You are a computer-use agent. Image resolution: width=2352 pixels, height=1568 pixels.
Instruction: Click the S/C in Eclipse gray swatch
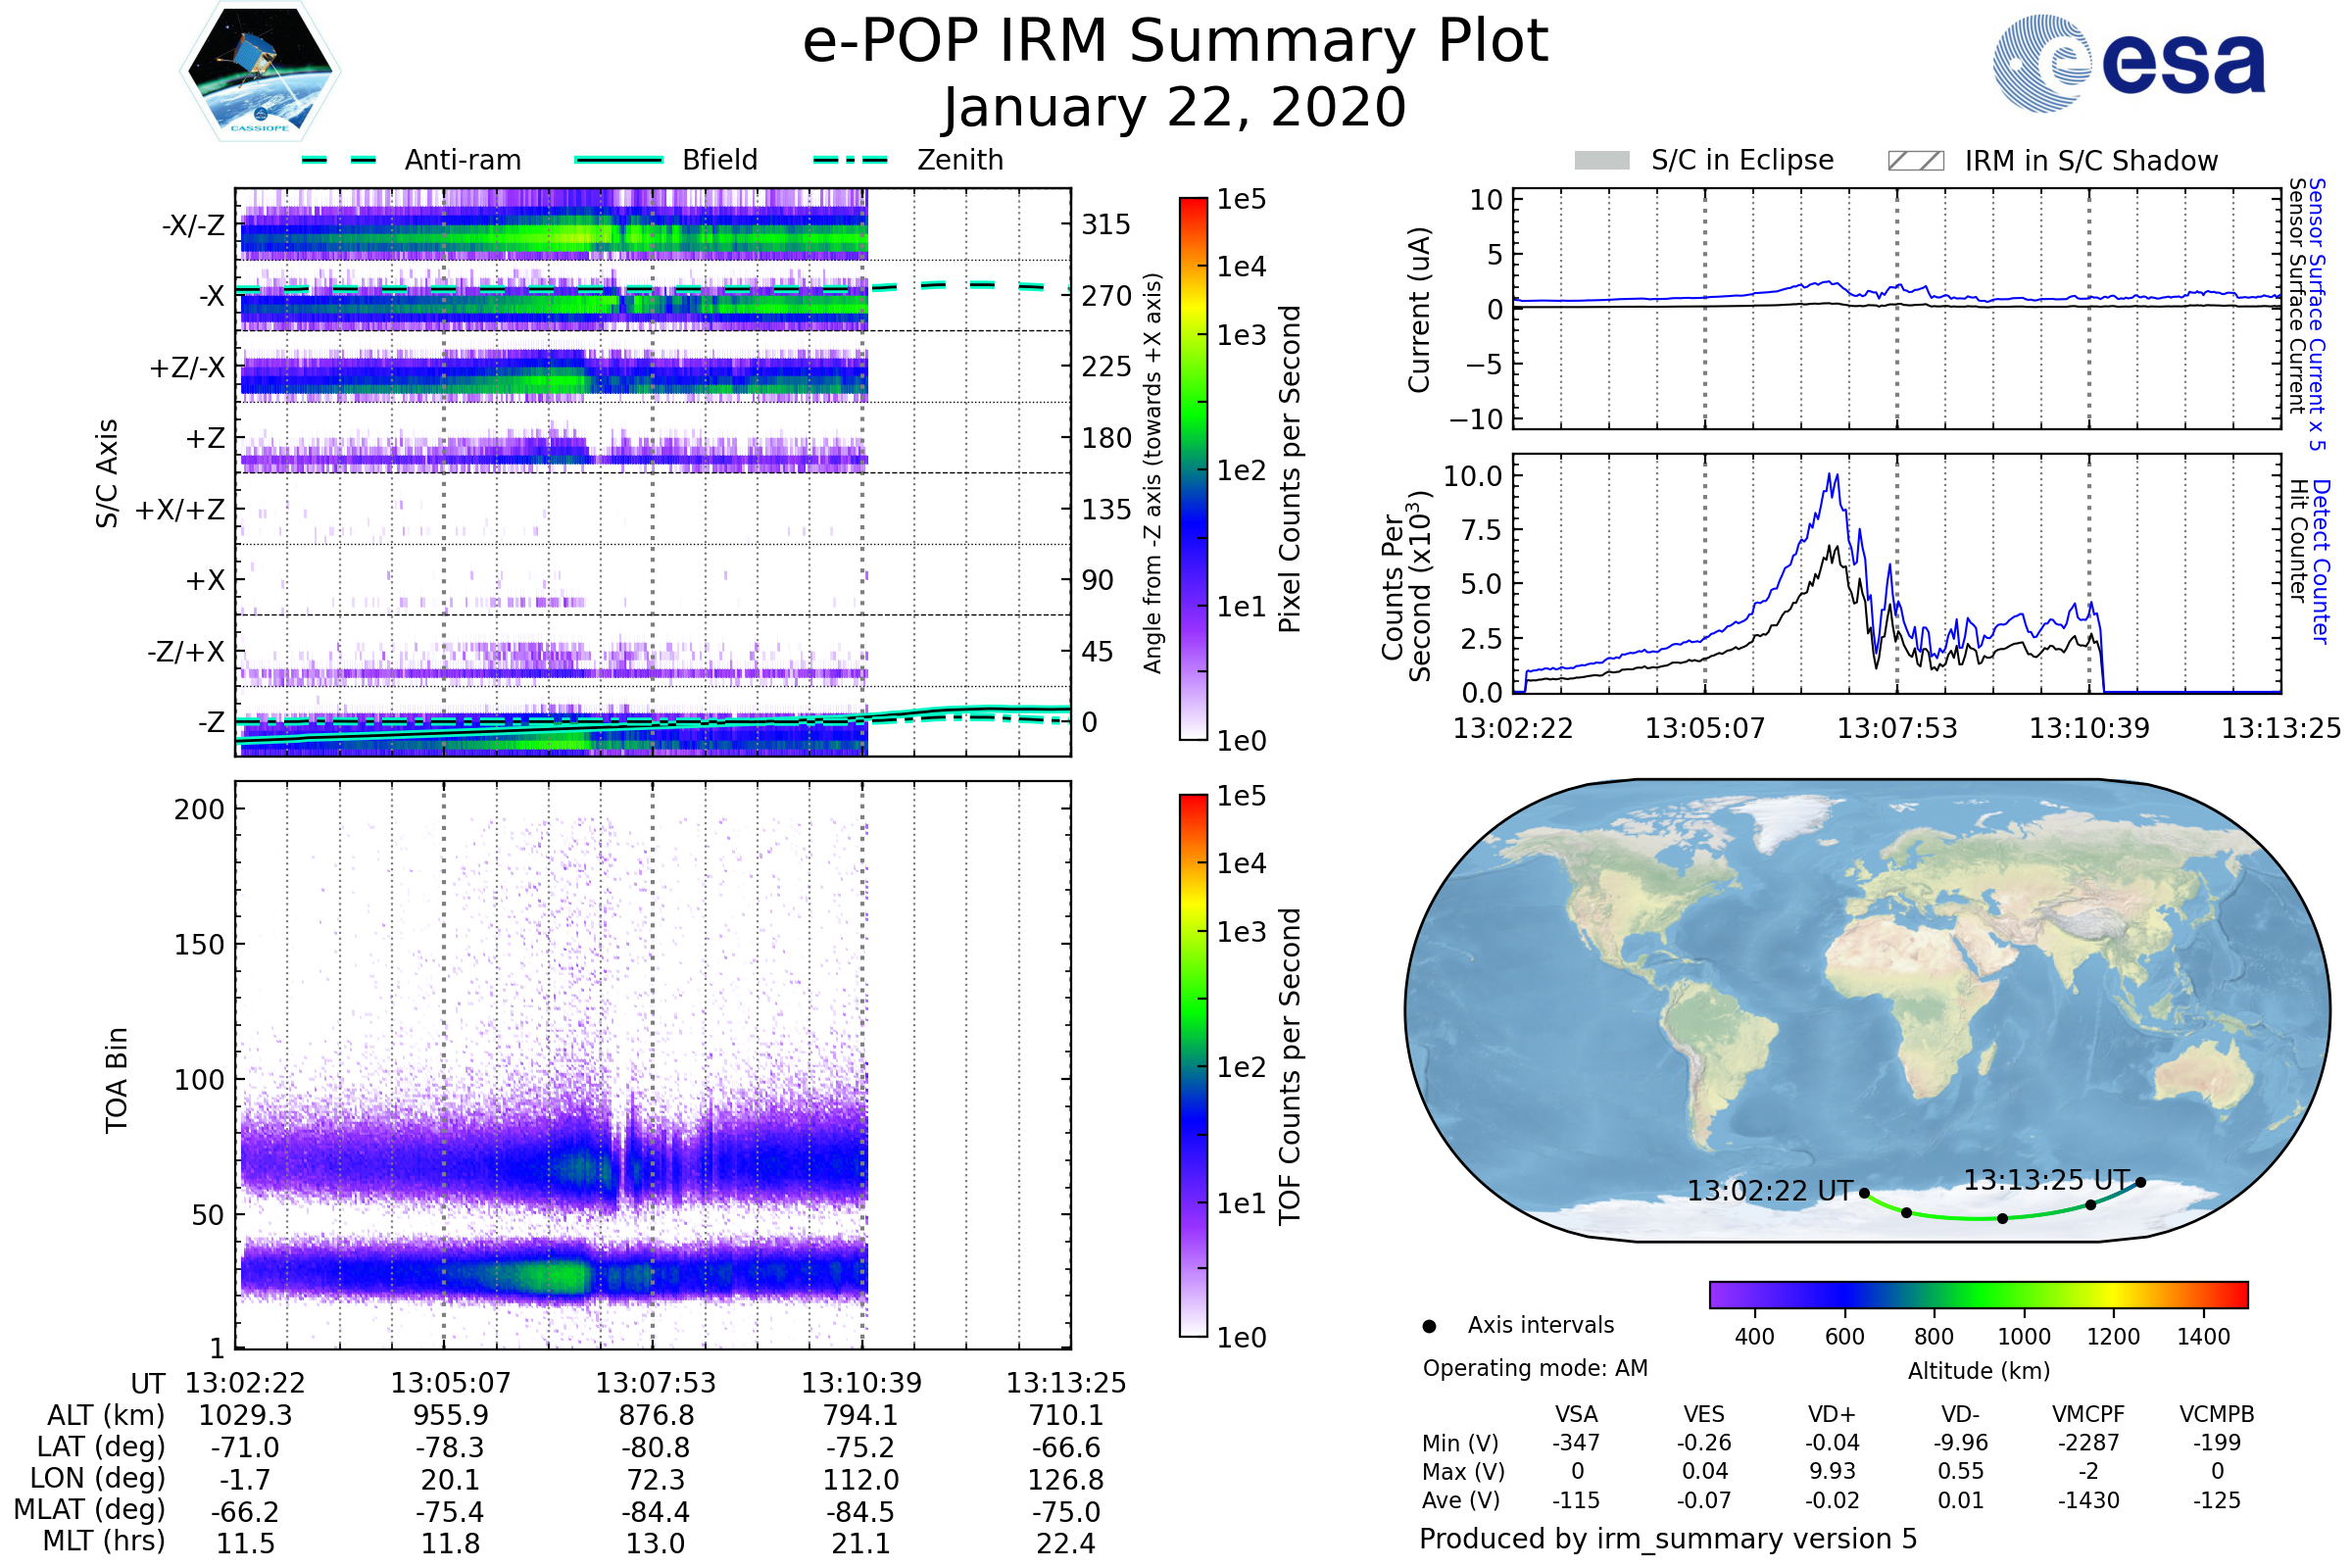click(x=1601, y=161)
